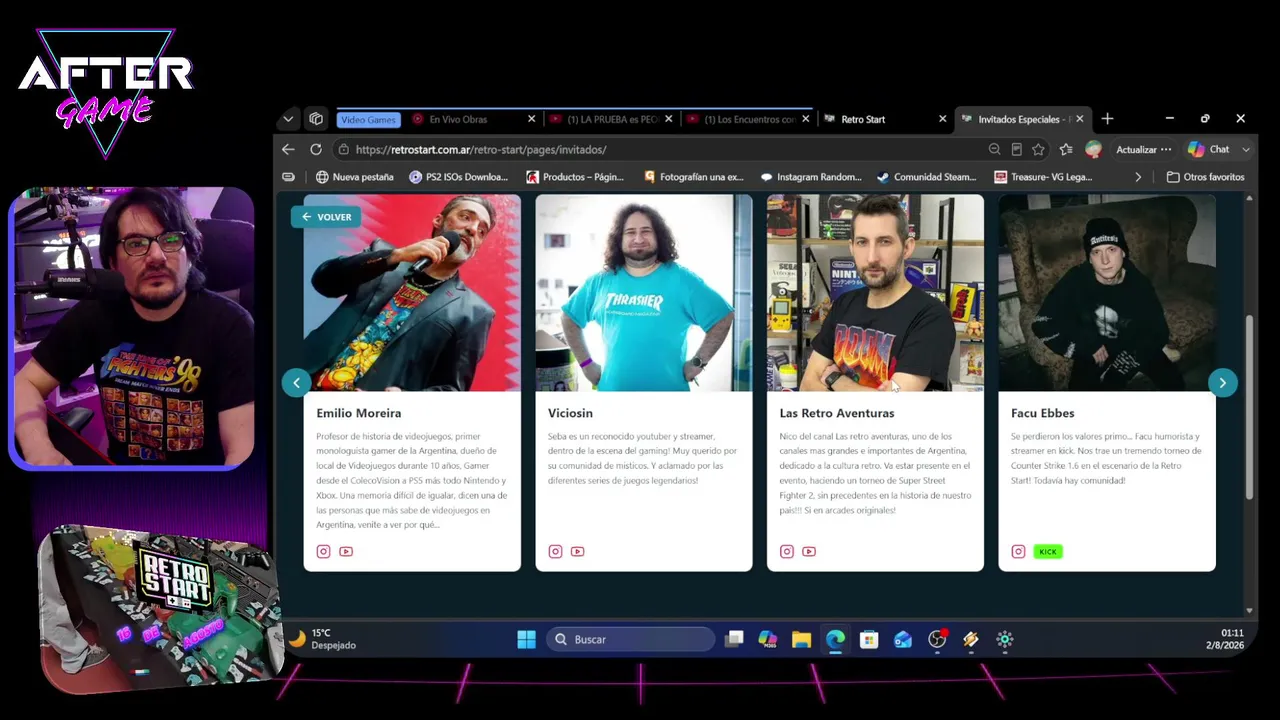Screen dimensions: 1280x720
Task: Open Emilio Moreira's guest photo
Action: [412, 293]
